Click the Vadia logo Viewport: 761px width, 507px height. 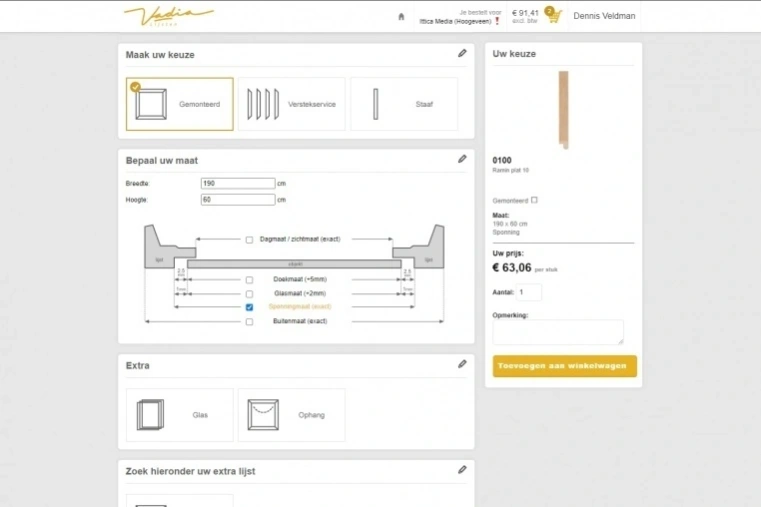[168, 15]
